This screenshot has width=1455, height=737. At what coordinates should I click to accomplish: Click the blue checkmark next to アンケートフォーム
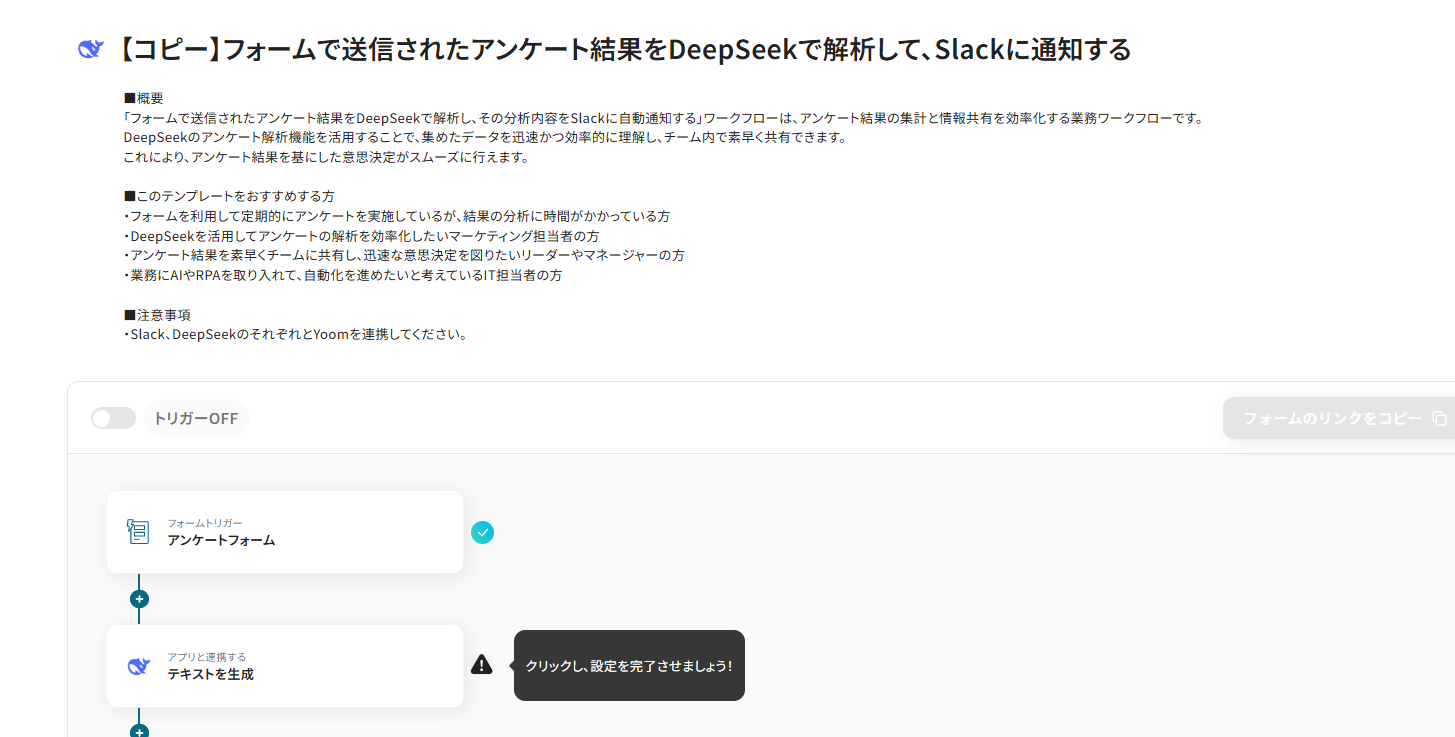(482, 532)
